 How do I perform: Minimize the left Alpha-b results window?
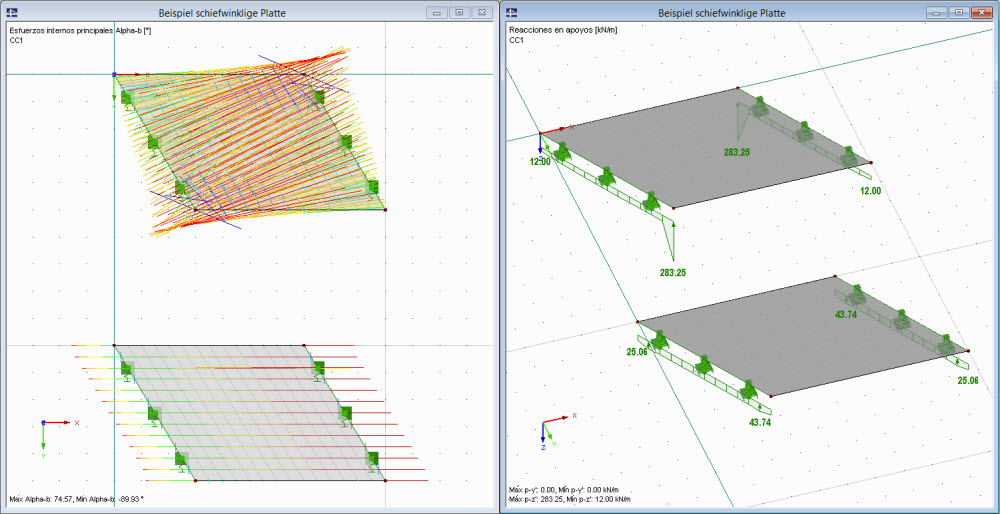[x=438, y=13]
